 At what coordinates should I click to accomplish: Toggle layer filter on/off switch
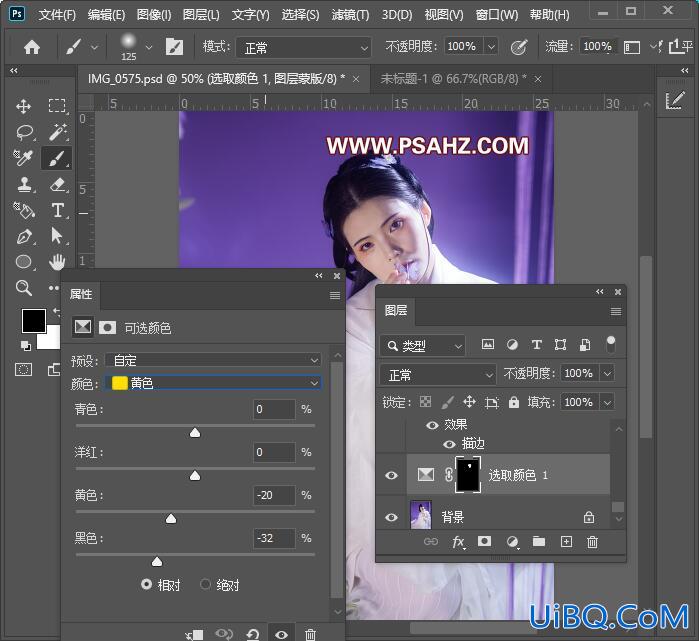pos(611,344)
